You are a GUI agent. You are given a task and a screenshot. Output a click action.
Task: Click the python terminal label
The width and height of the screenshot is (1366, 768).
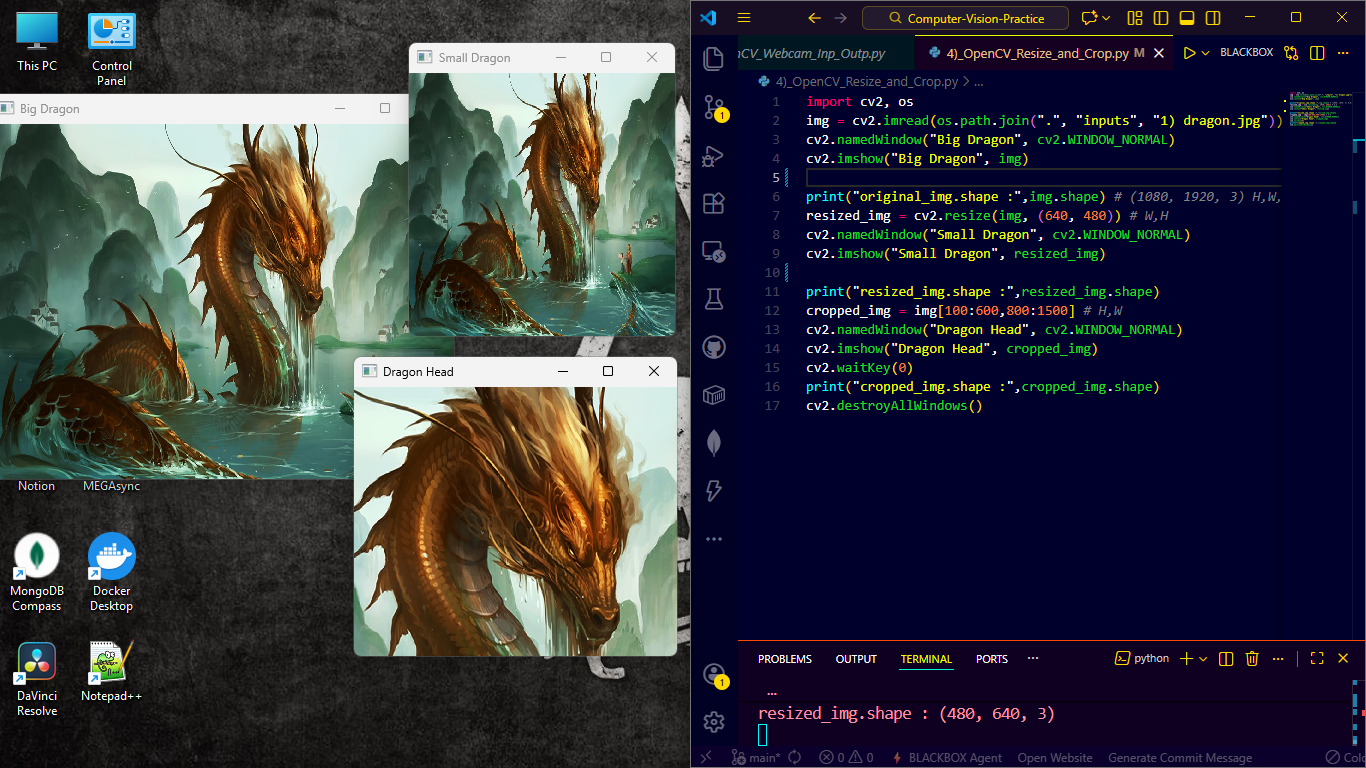1142,658
